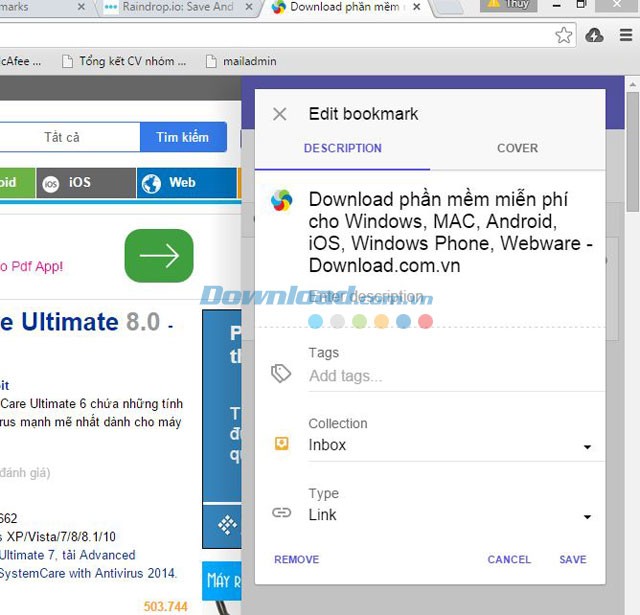Open the mailadmin bookmark
The image size is (640, 615).
(x=241, y=61)
